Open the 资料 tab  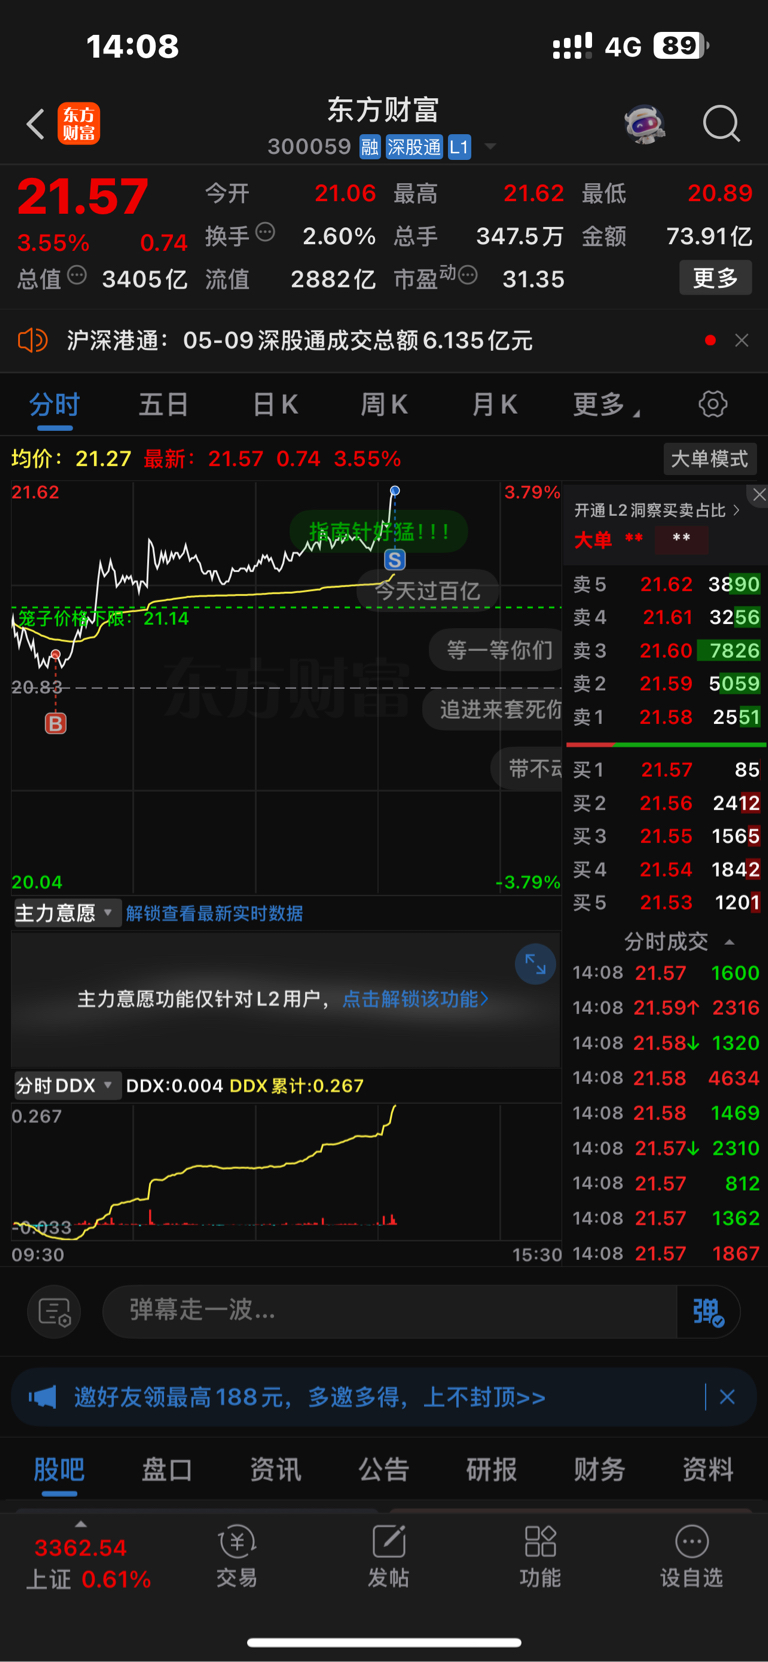pyautogui.click(x=708, y=1469)
